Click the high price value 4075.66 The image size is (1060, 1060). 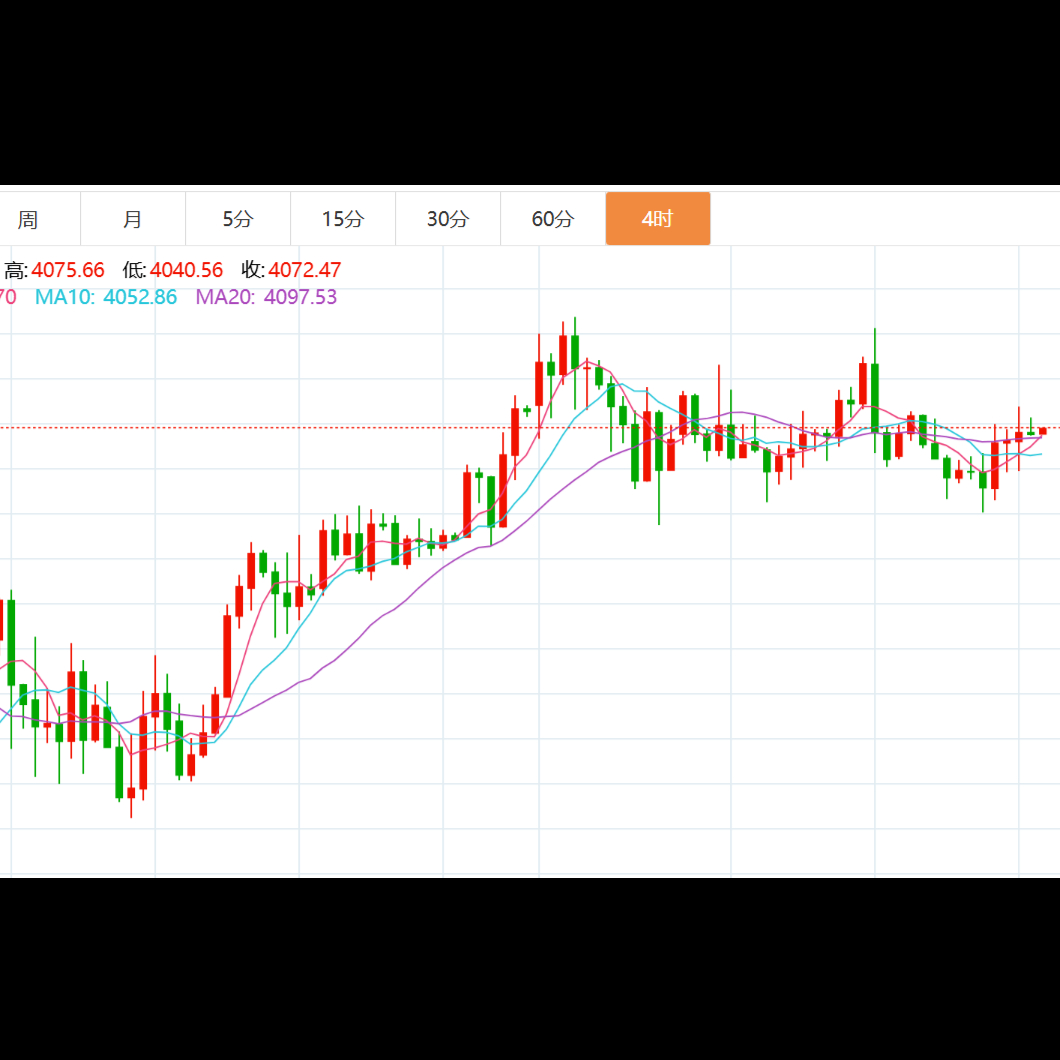[68, 270]
